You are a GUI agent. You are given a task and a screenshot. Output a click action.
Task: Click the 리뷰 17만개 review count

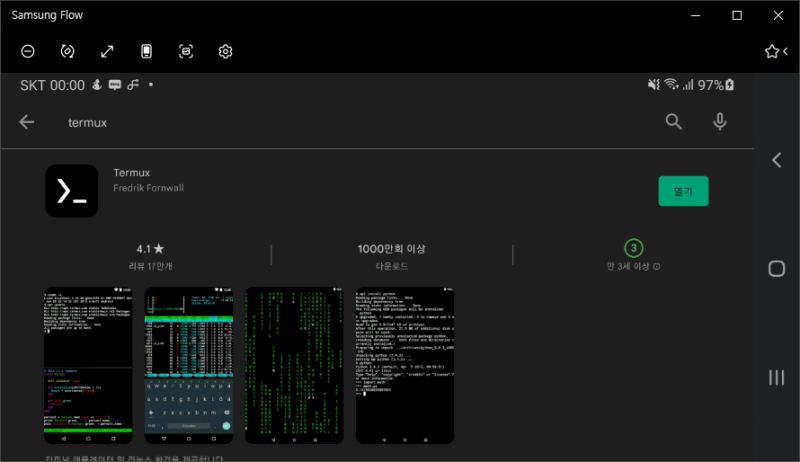(150, 266)
